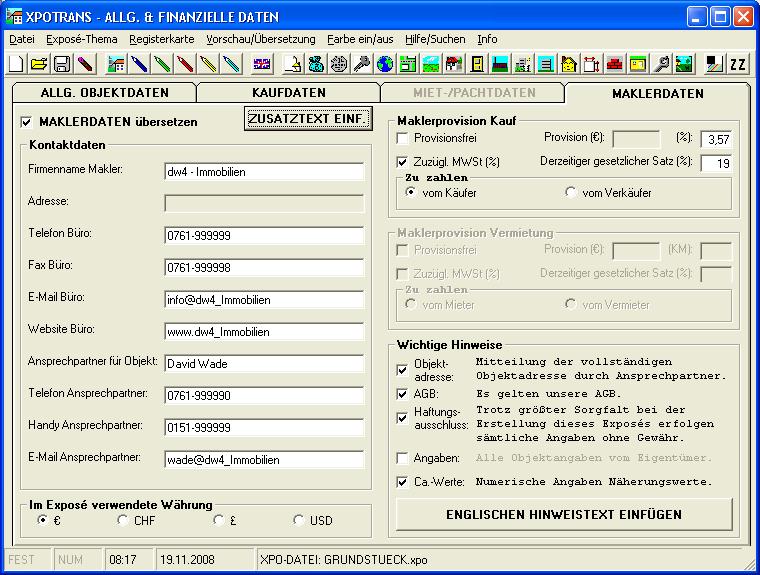Click the Fax Büro field
Screen dimensions: 760x575
(264, 268)
